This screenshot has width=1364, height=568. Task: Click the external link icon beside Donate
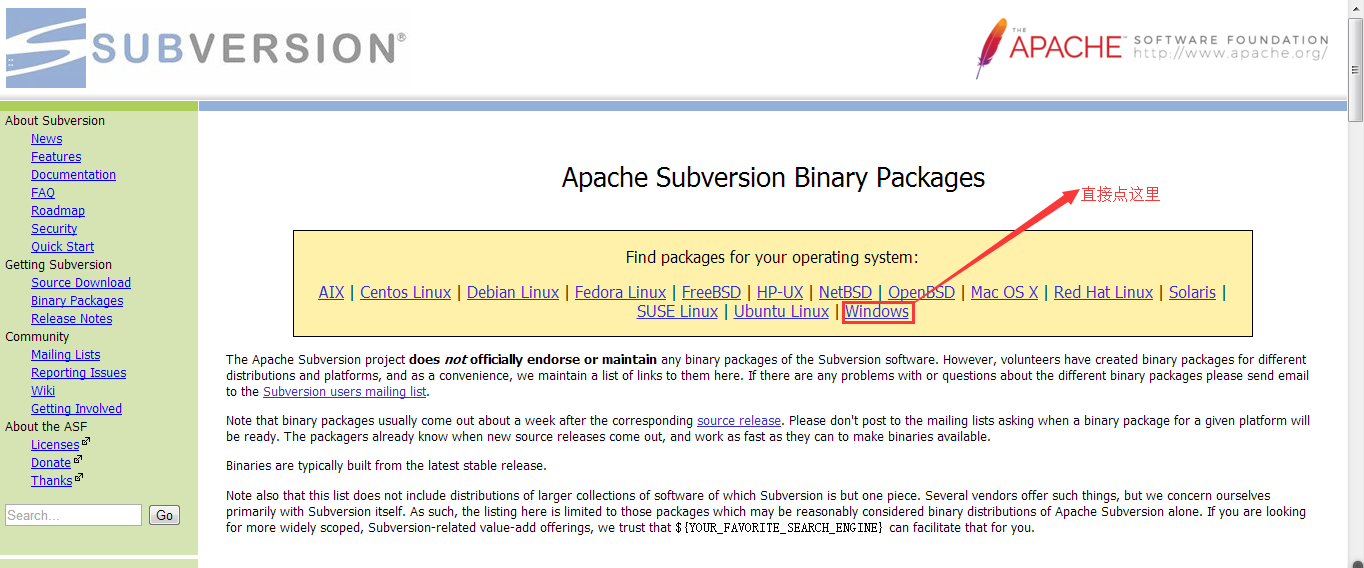pyautogui.click(x=78, y=459)
